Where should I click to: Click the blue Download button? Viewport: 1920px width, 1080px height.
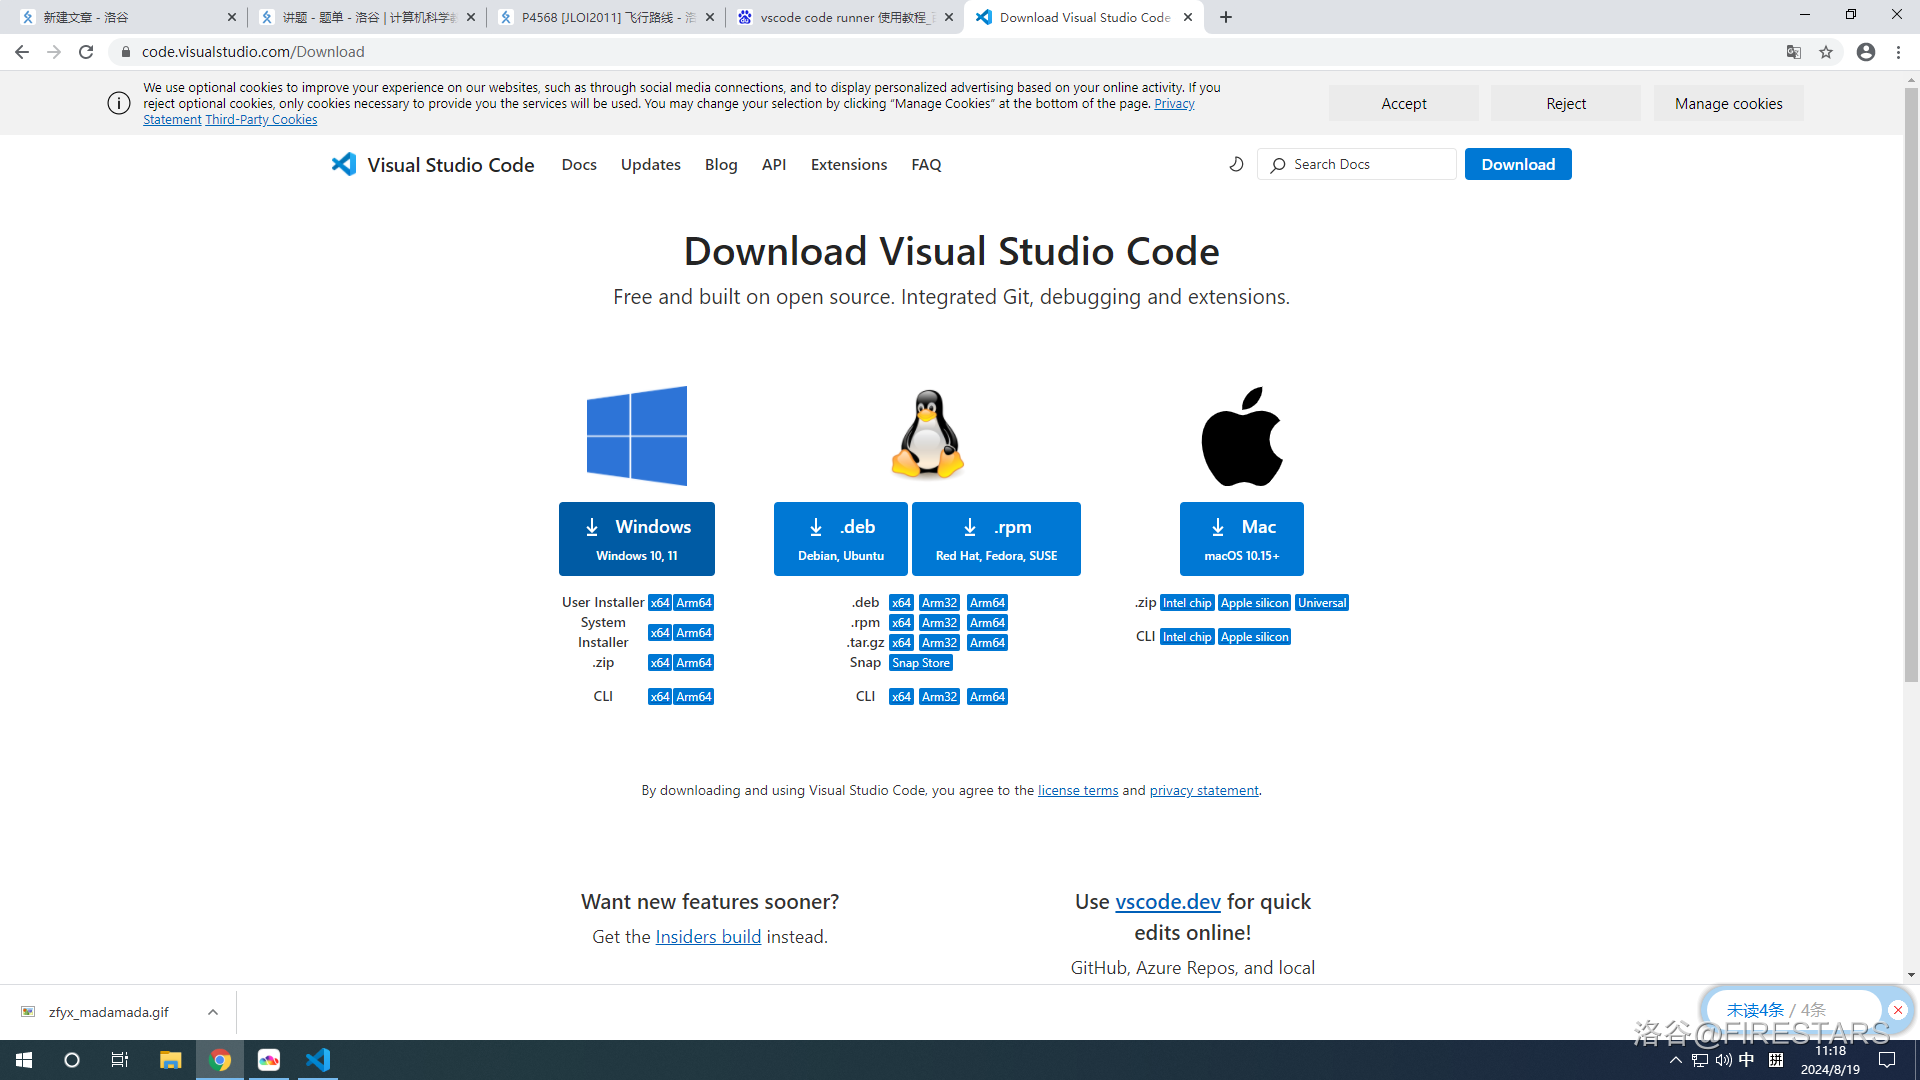point(1517,164)
